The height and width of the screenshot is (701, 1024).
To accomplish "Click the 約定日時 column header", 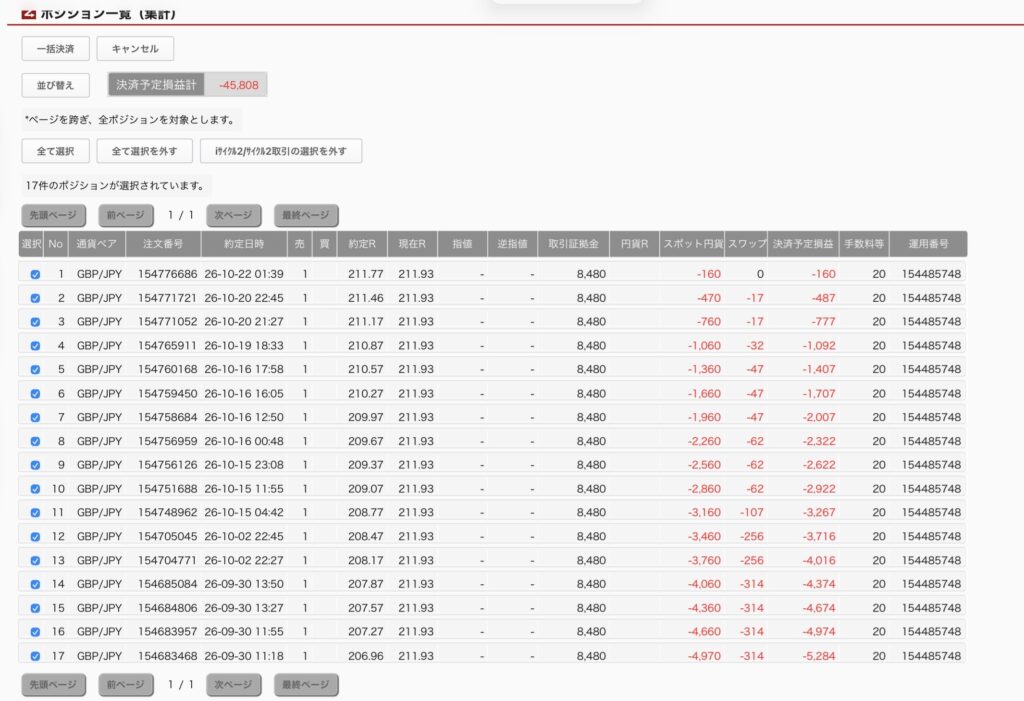I will [244, 244].
